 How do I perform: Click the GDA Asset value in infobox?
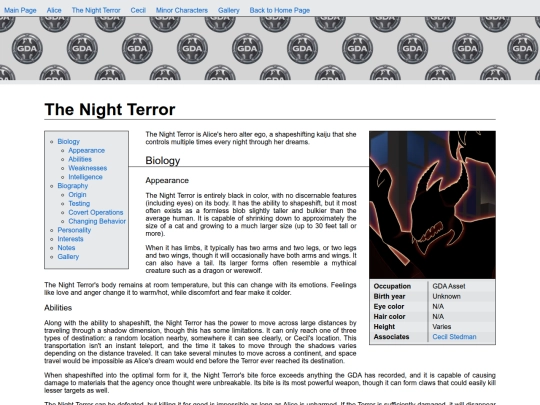[449, 286]
